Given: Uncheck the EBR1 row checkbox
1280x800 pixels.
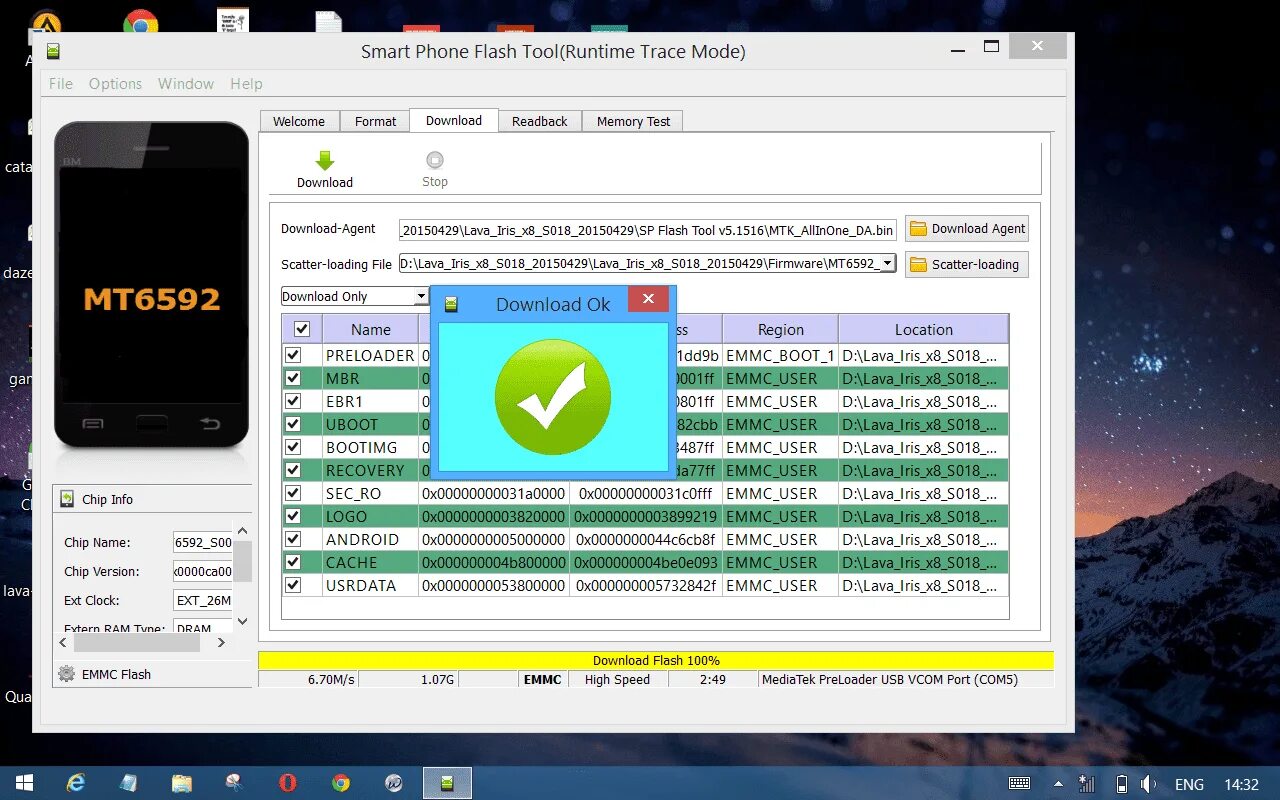Looking at the screenshot, I should (x=293, y=401).
